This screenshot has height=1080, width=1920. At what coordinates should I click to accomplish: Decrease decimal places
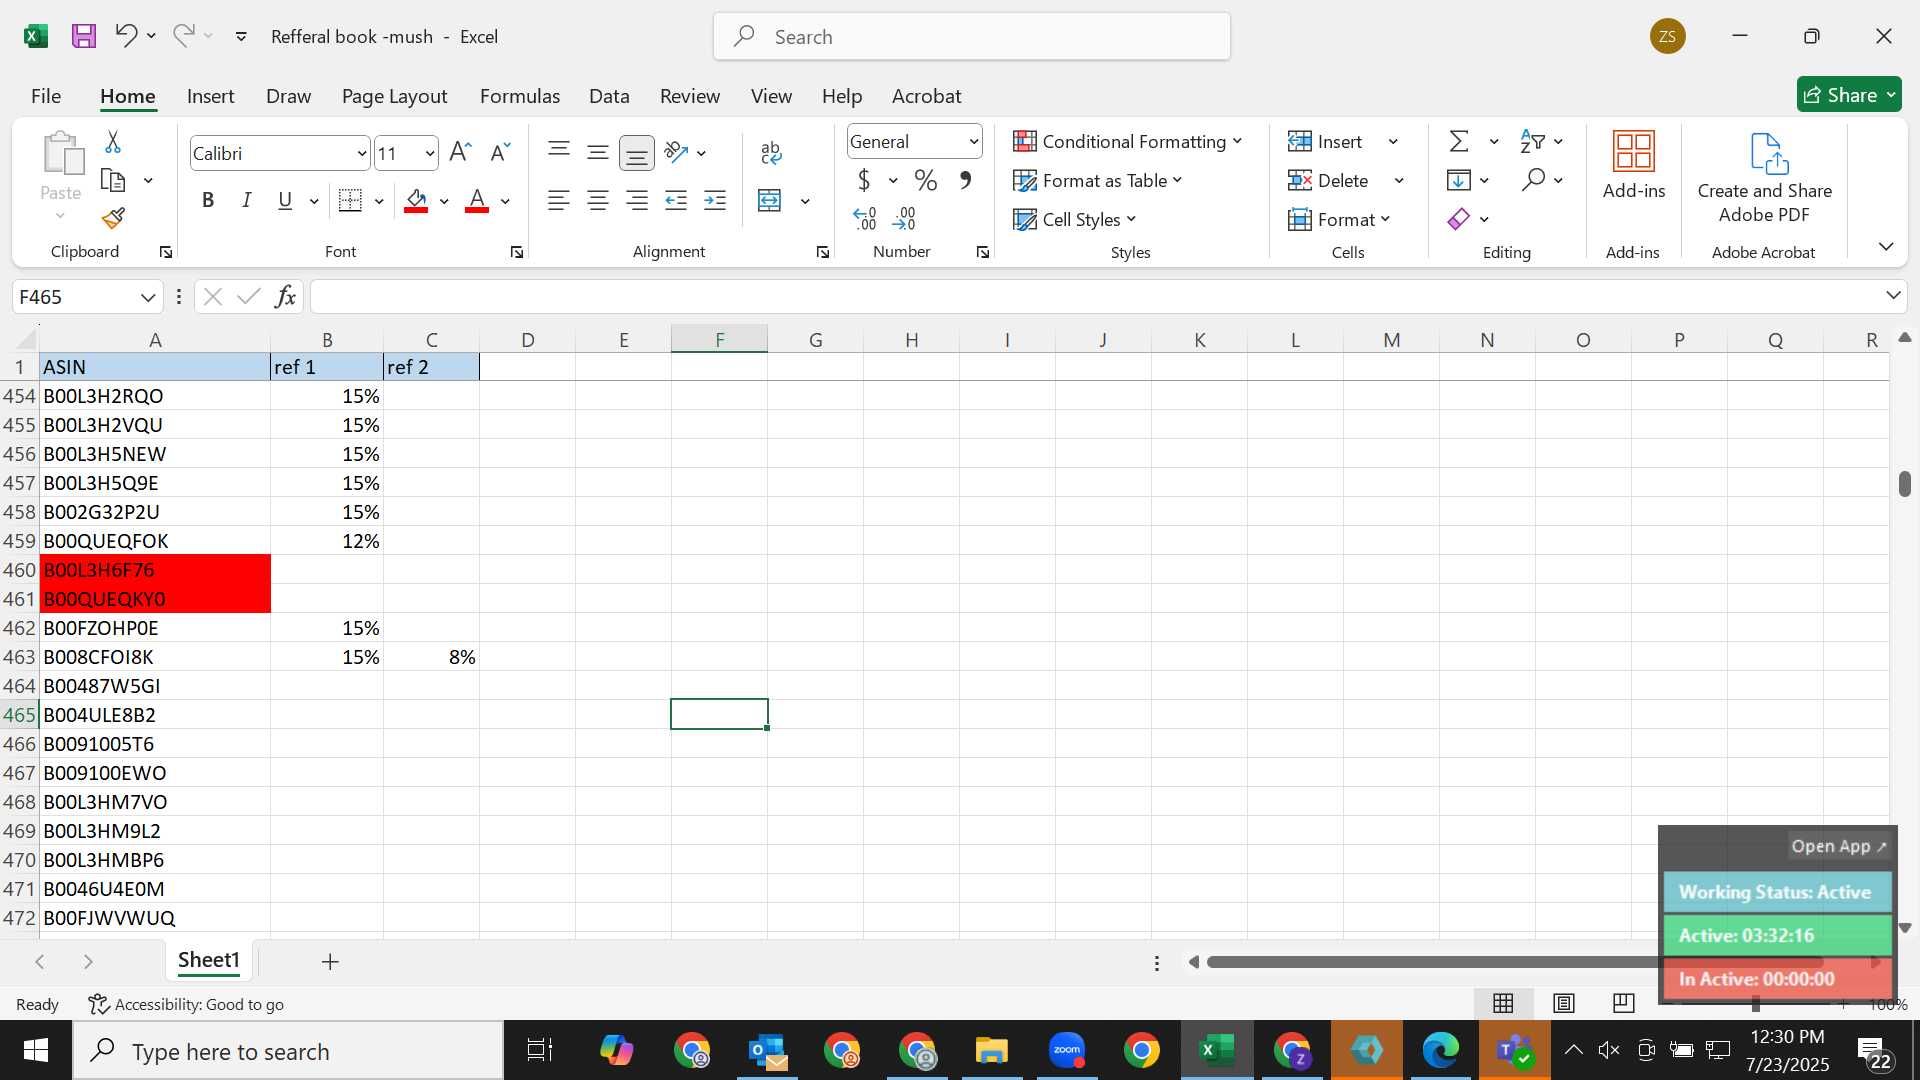[x=904, y=218]
